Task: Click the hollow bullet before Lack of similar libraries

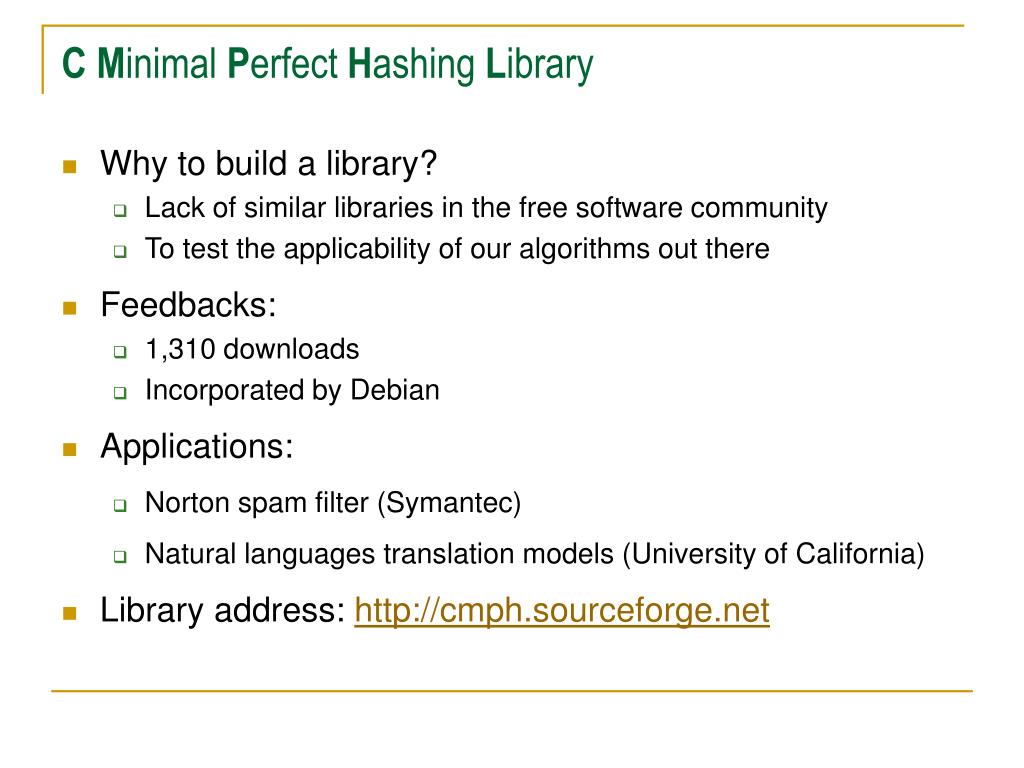Action: [120, 211]
